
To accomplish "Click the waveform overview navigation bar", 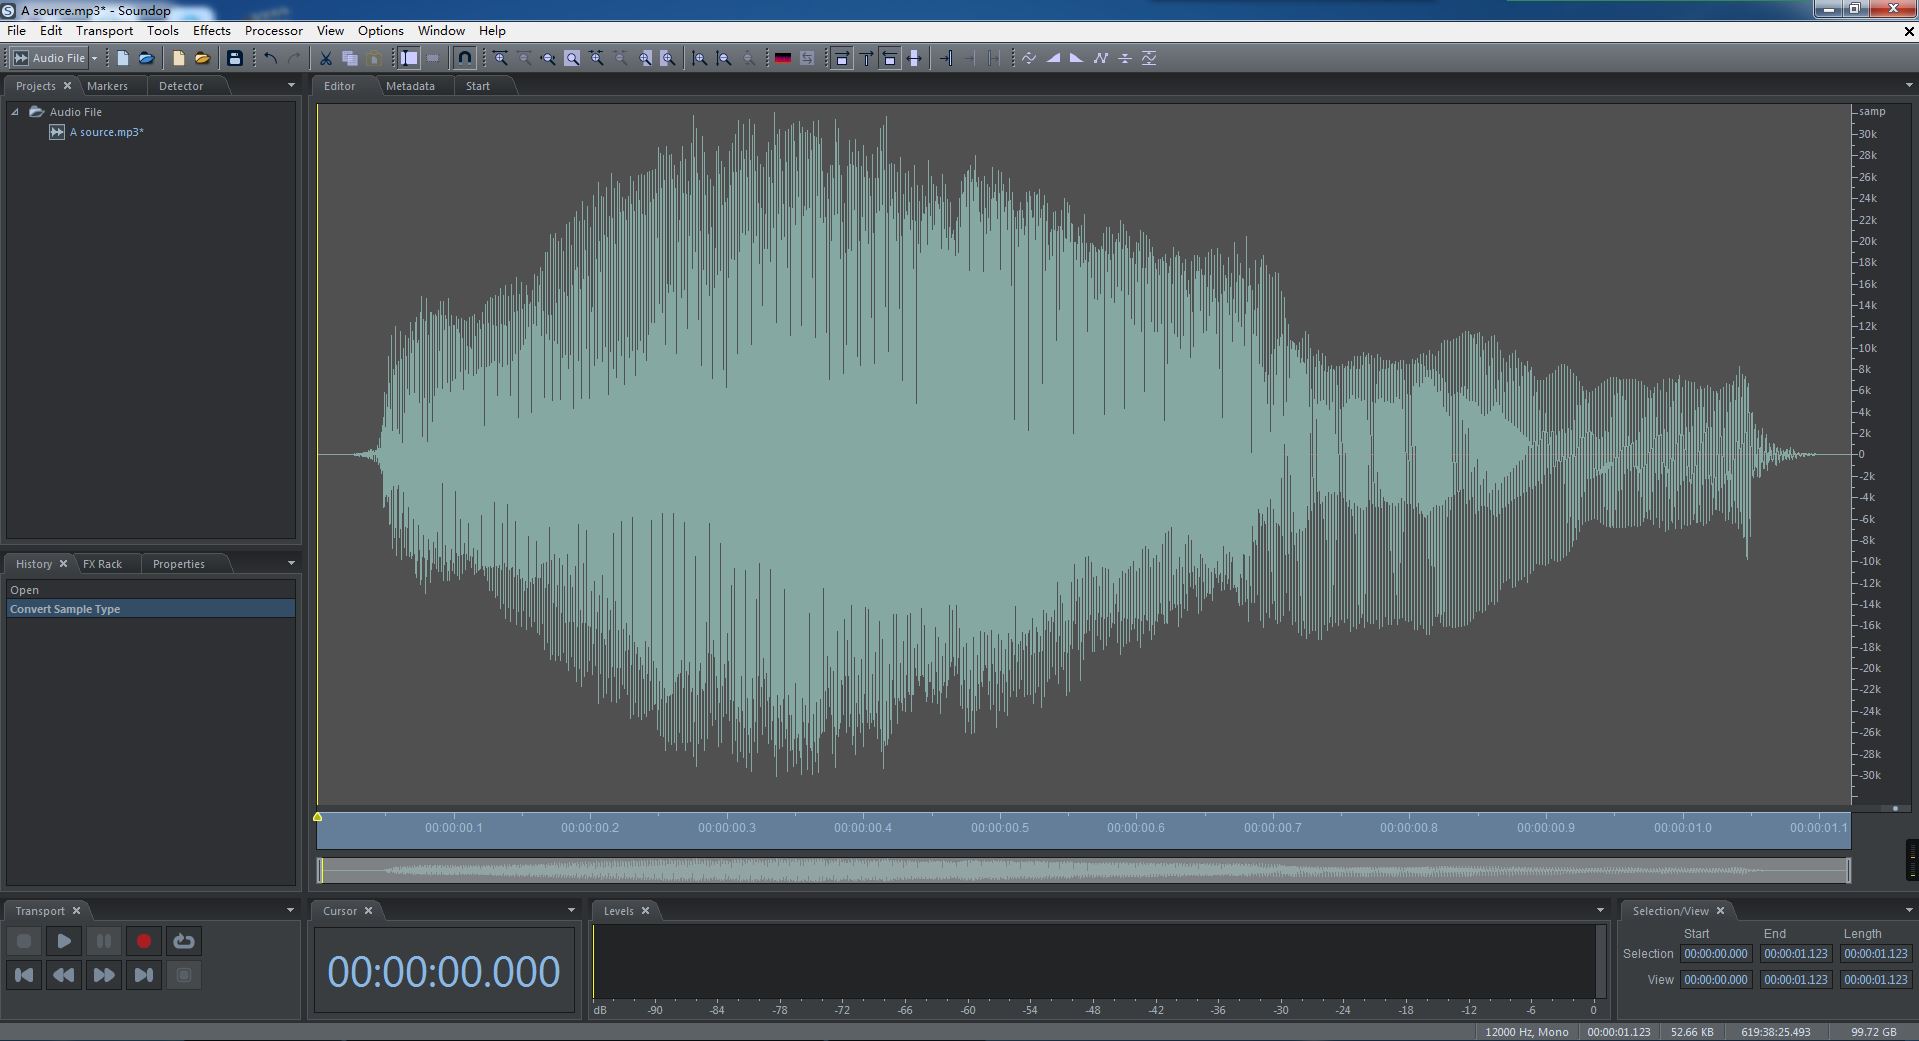I will [1084, 870].
